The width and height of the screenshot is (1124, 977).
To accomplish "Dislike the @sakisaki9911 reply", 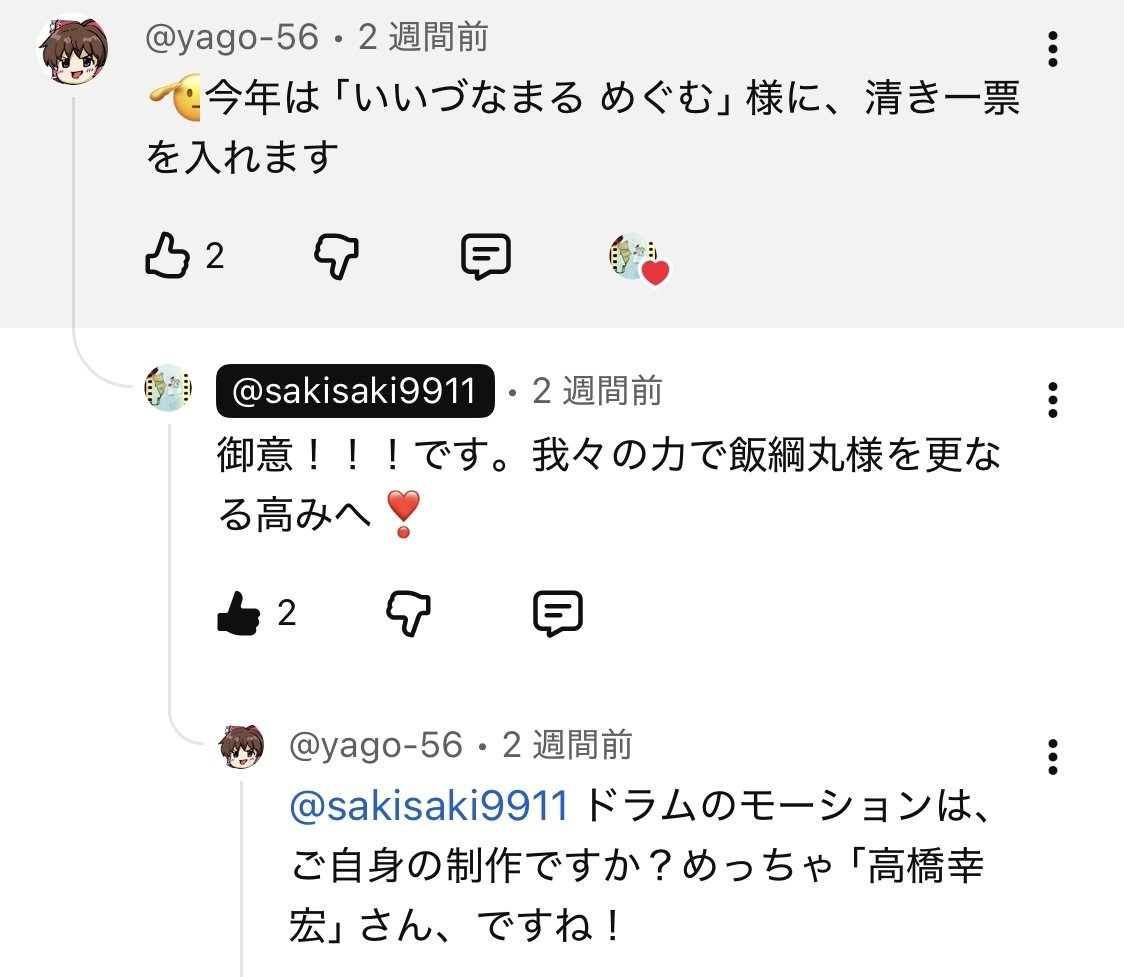I will (408, 612).
